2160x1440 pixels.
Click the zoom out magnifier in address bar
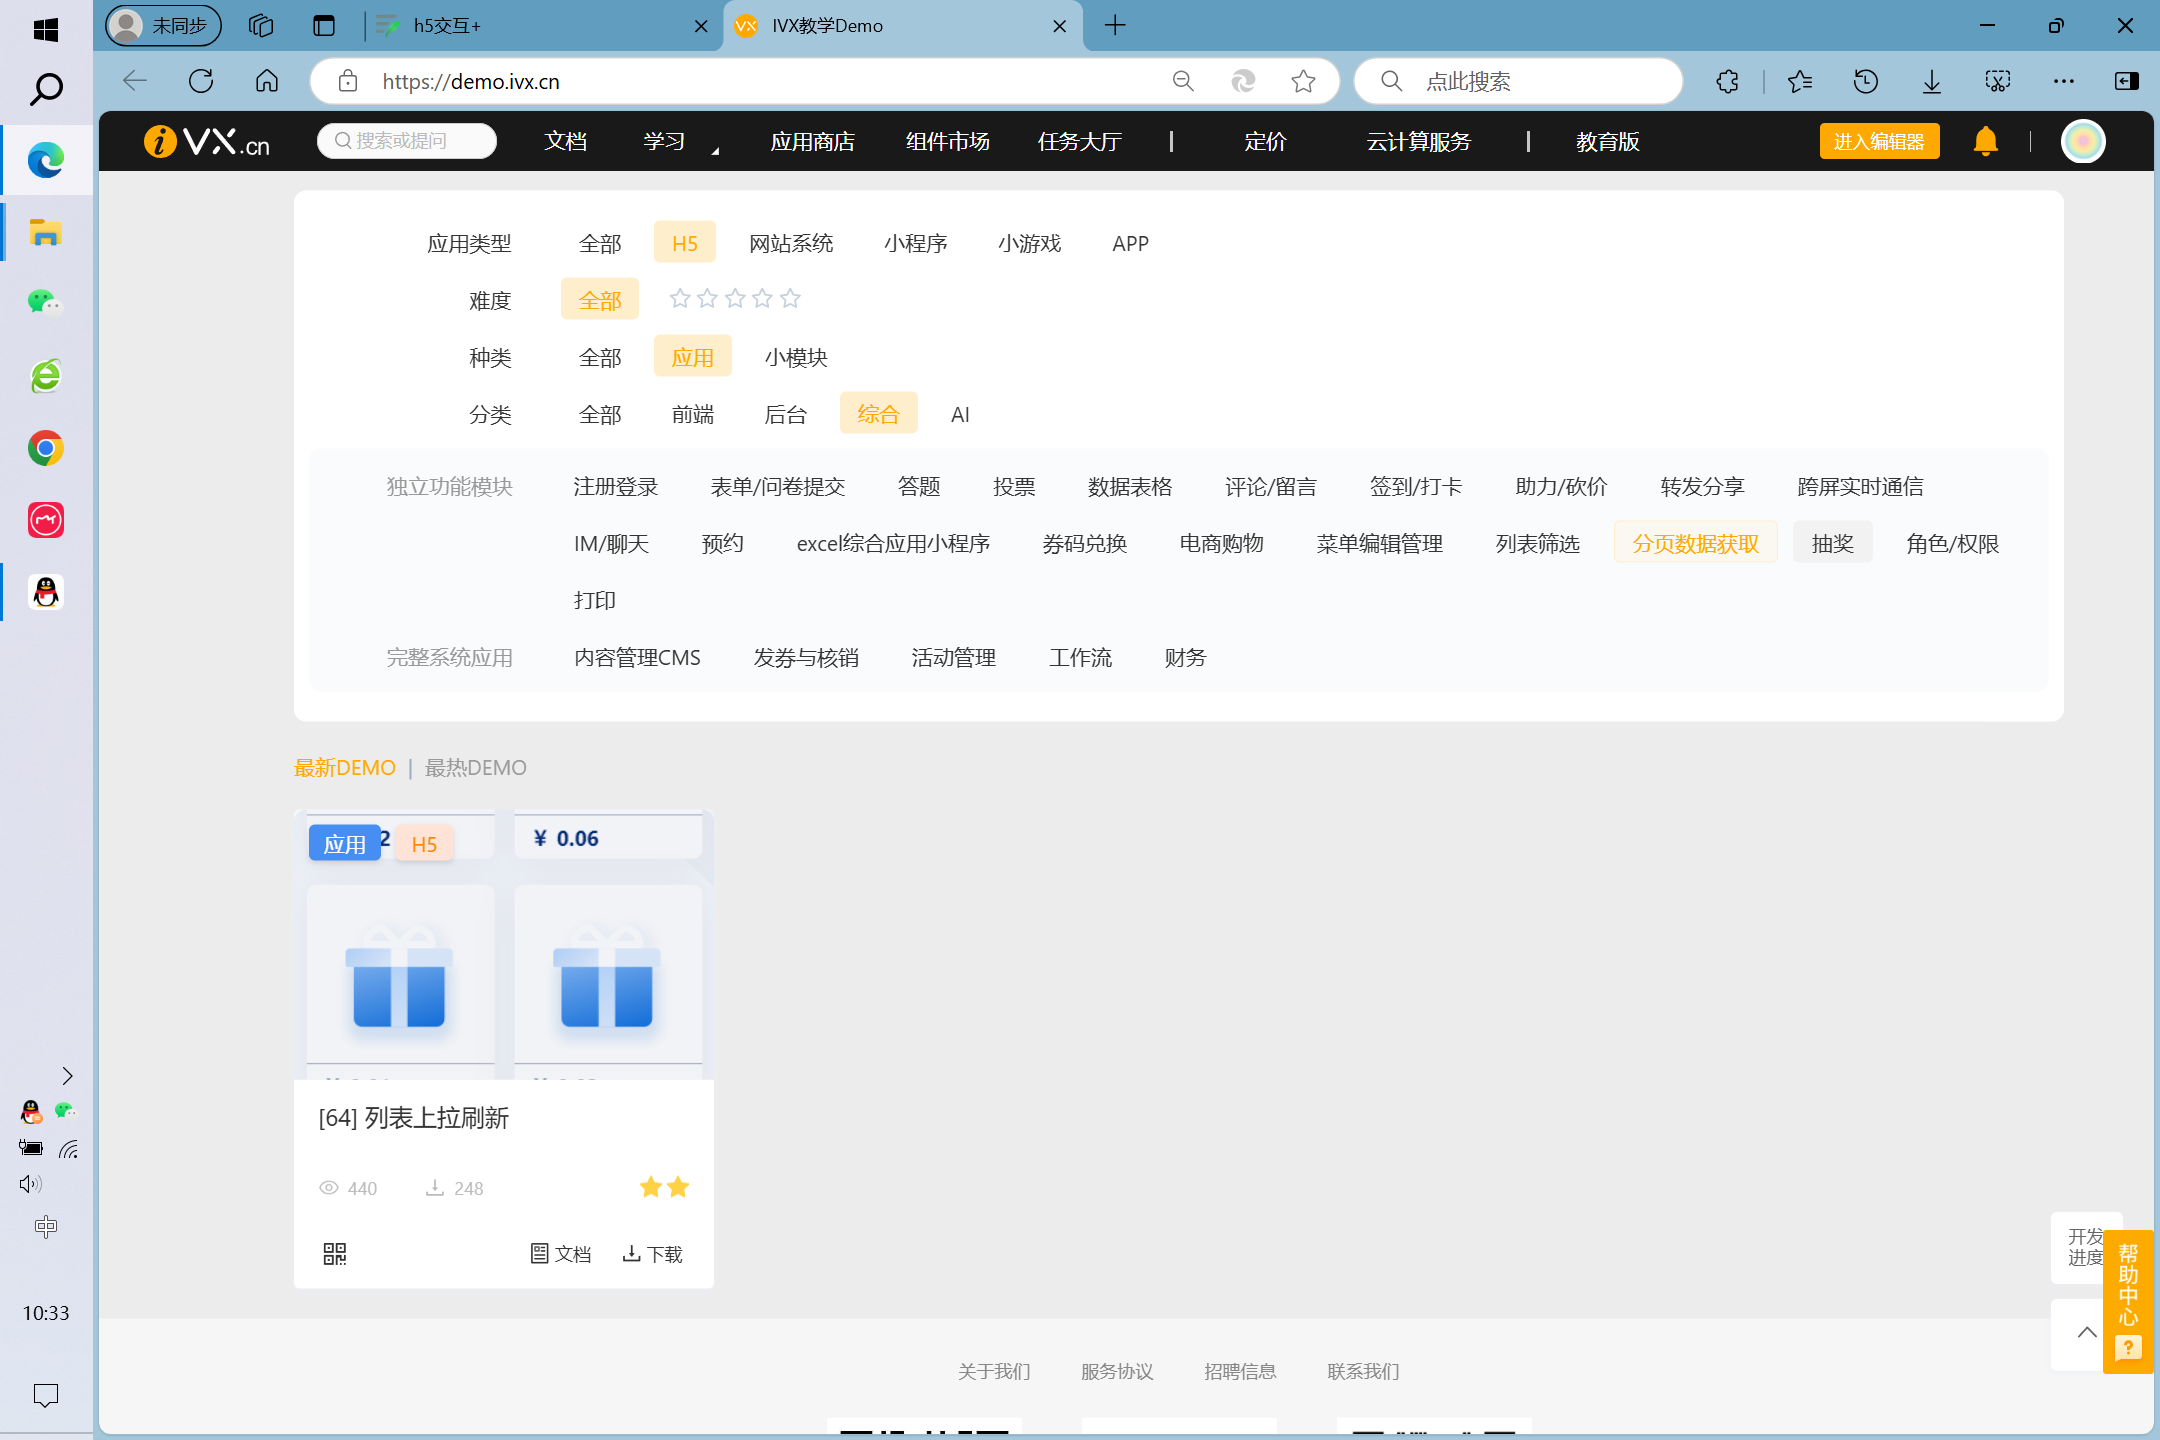(x=1183, y=81)
